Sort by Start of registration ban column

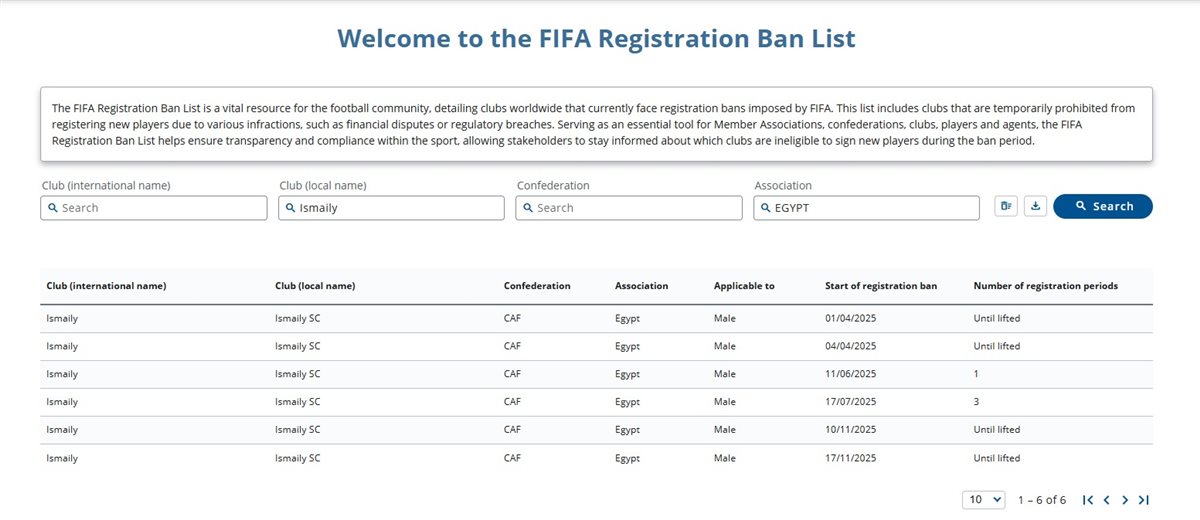881,286
